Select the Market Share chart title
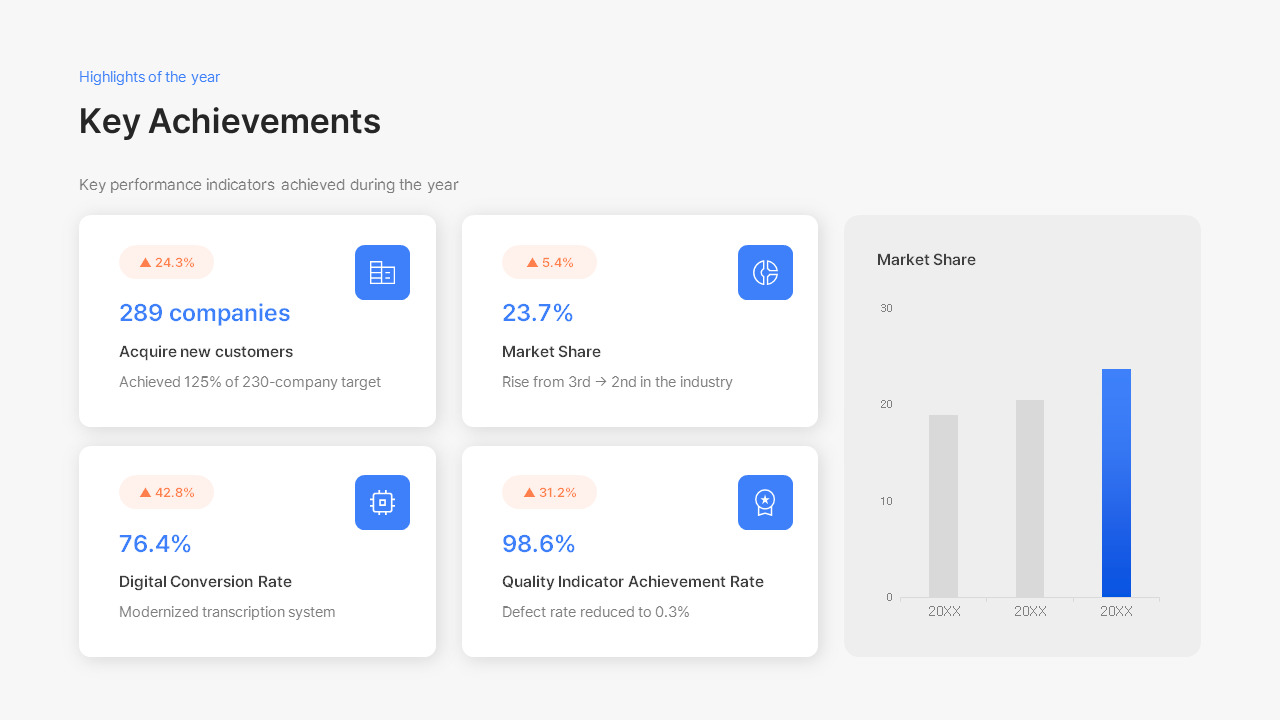The height and width of the screenshot is (720, 1280). (926, 259)
